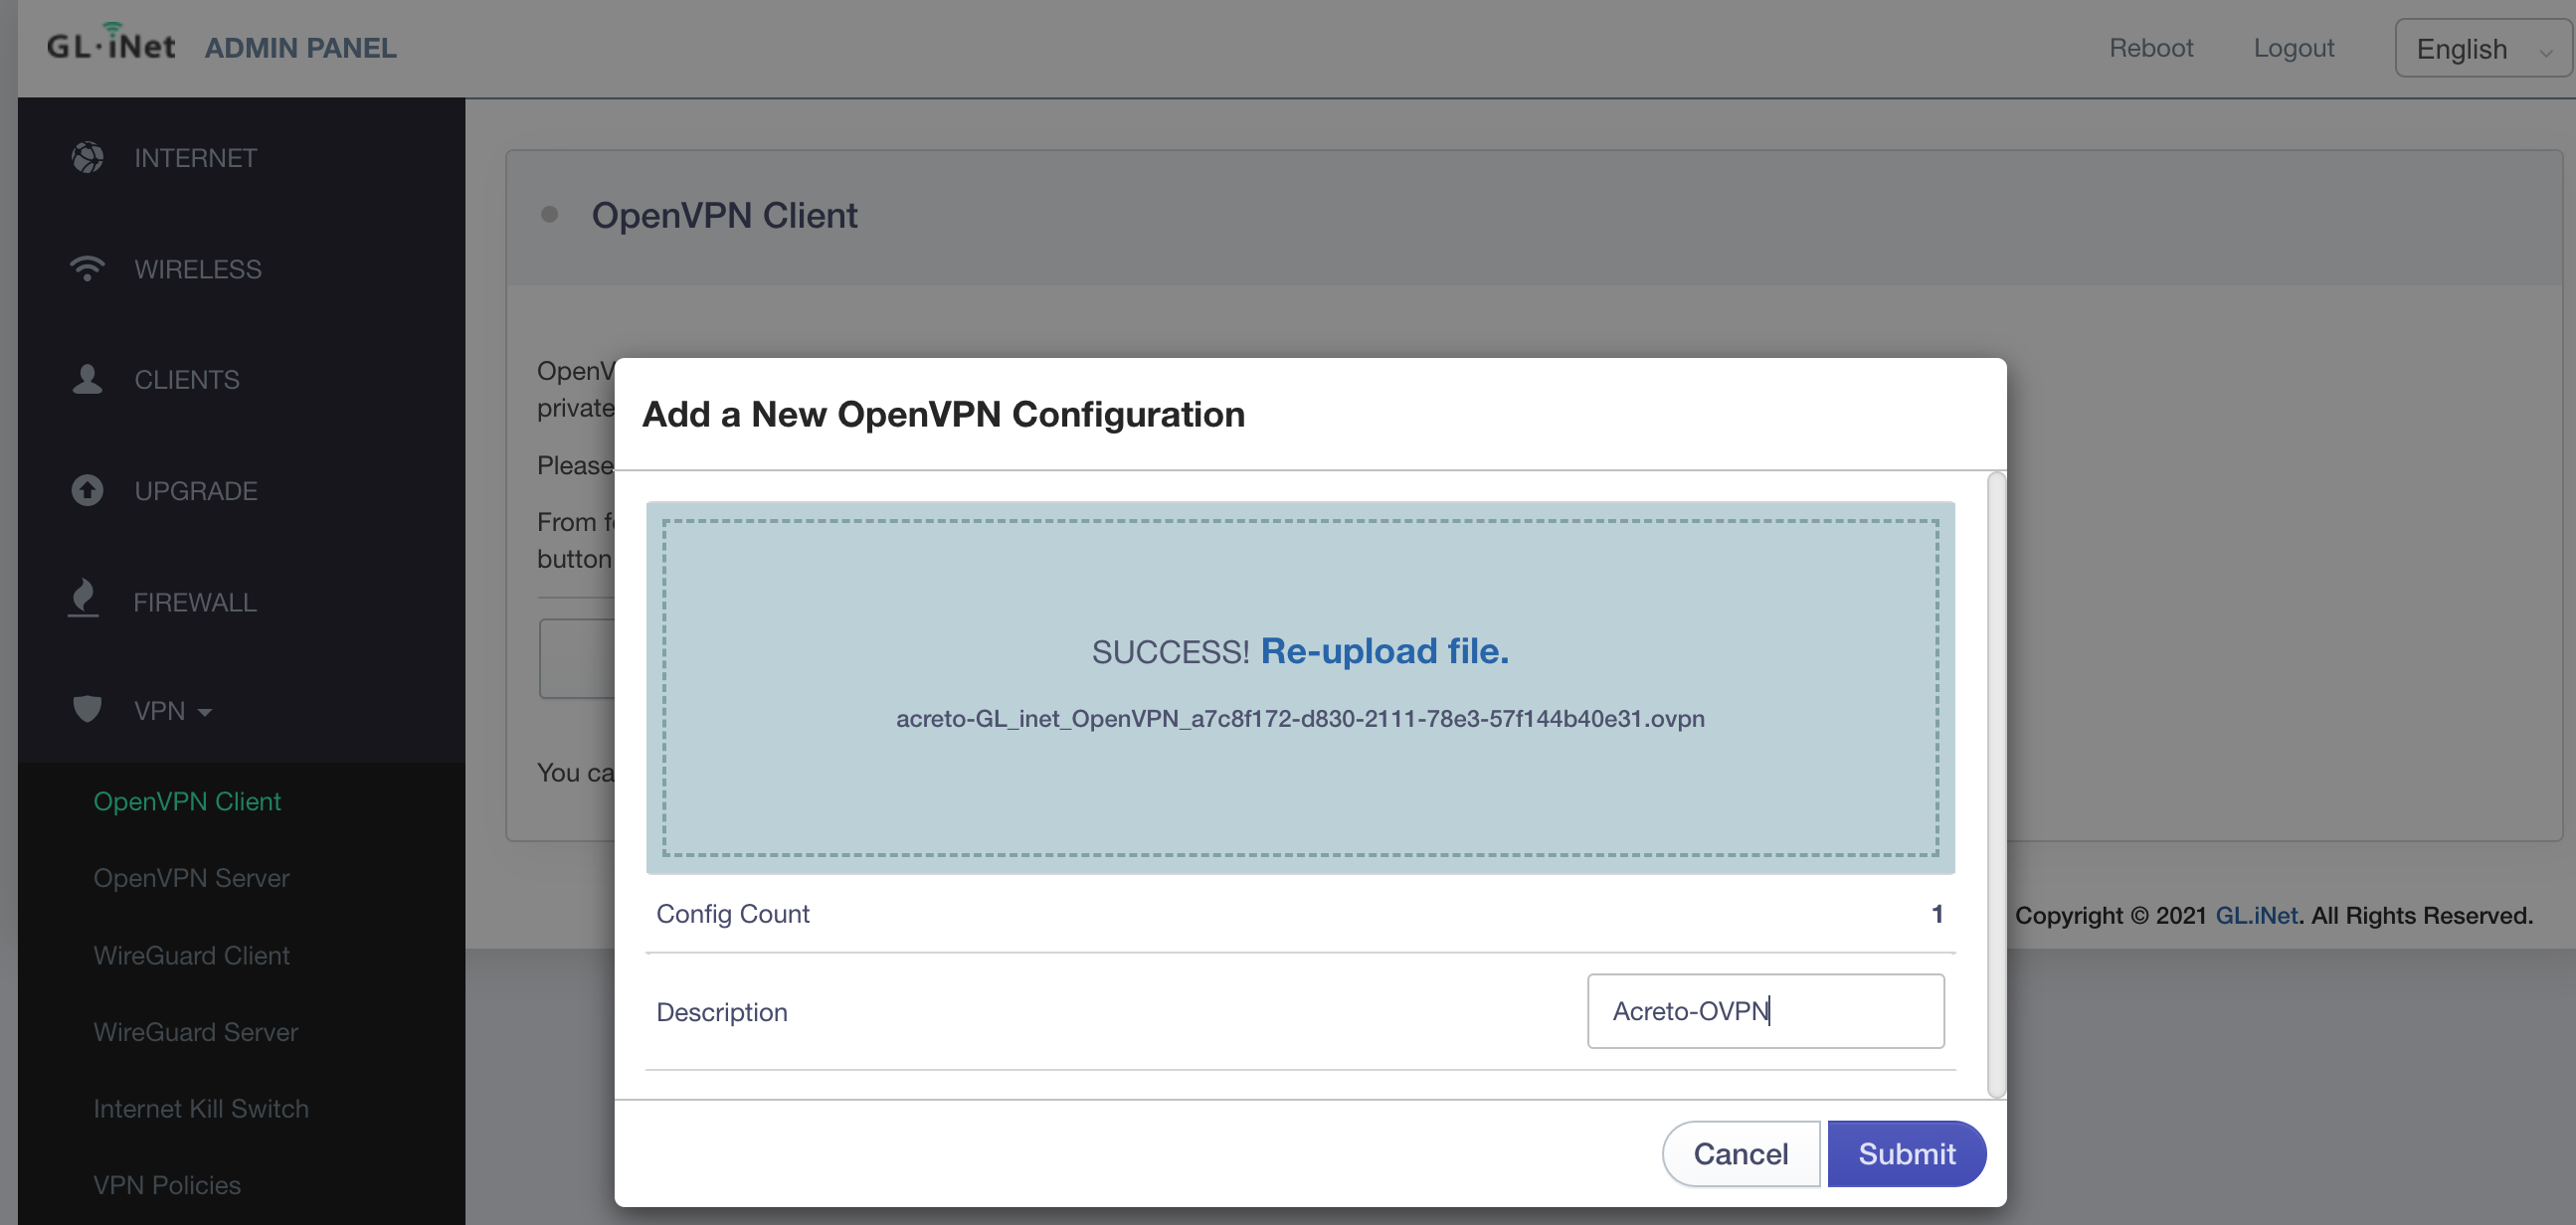Click the GL.iNet logo in header
The image size is (2576, 1225).
tap(111, 43)
